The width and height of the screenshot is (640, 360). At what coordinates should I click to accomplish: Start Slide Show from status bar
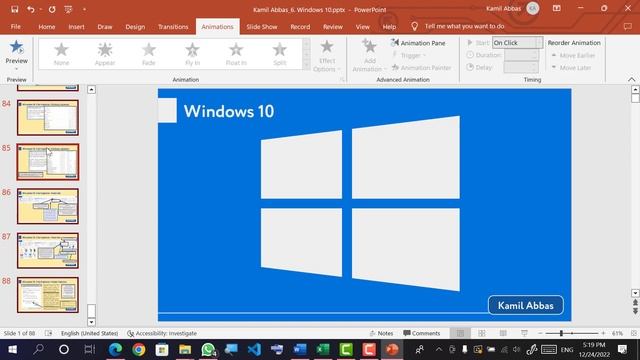click(524, 333)
